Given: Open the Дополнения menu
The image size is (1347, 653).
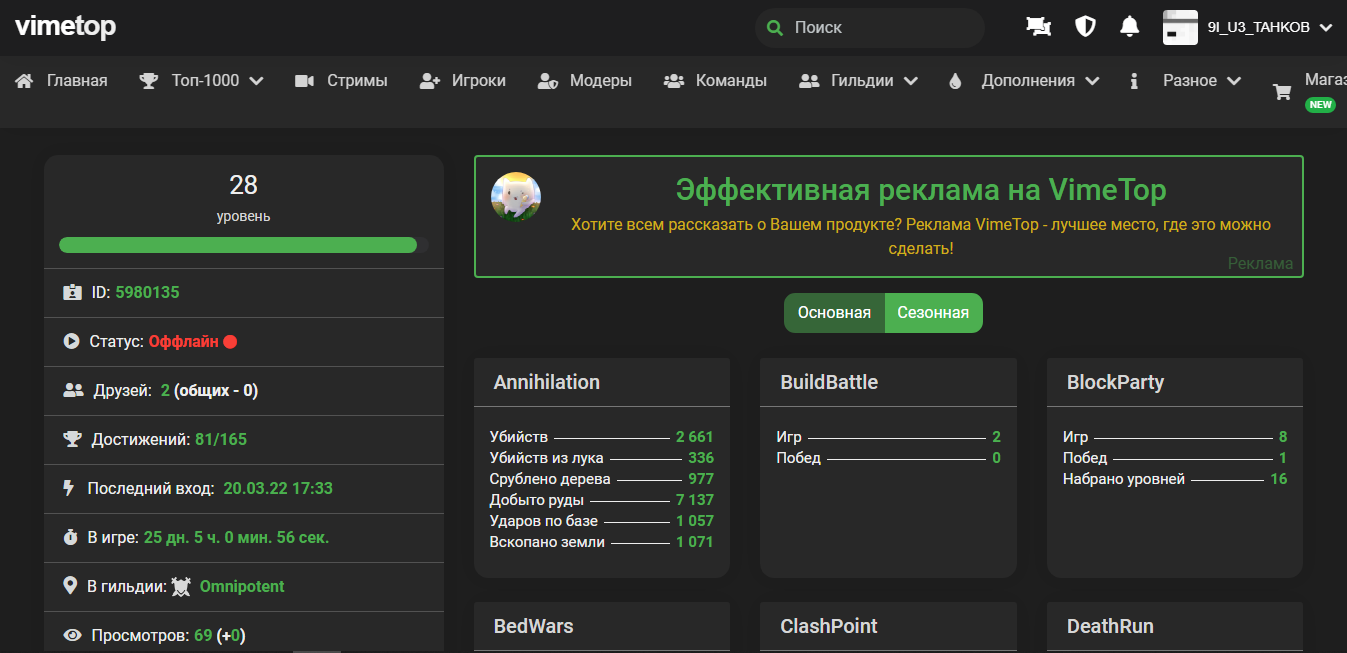Looking at the screenshot, I should [x=1028, y=81].
